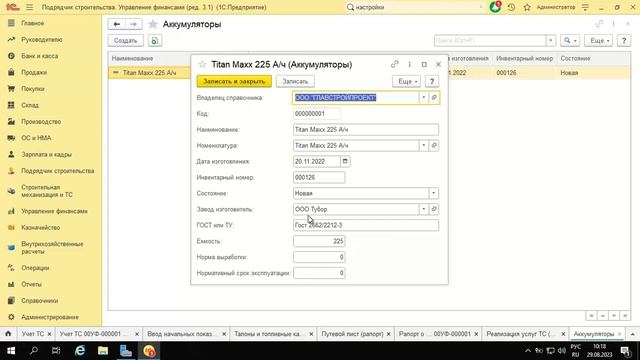
Task: Open Строительная механизация и ТС section
Action: (47, 191)
